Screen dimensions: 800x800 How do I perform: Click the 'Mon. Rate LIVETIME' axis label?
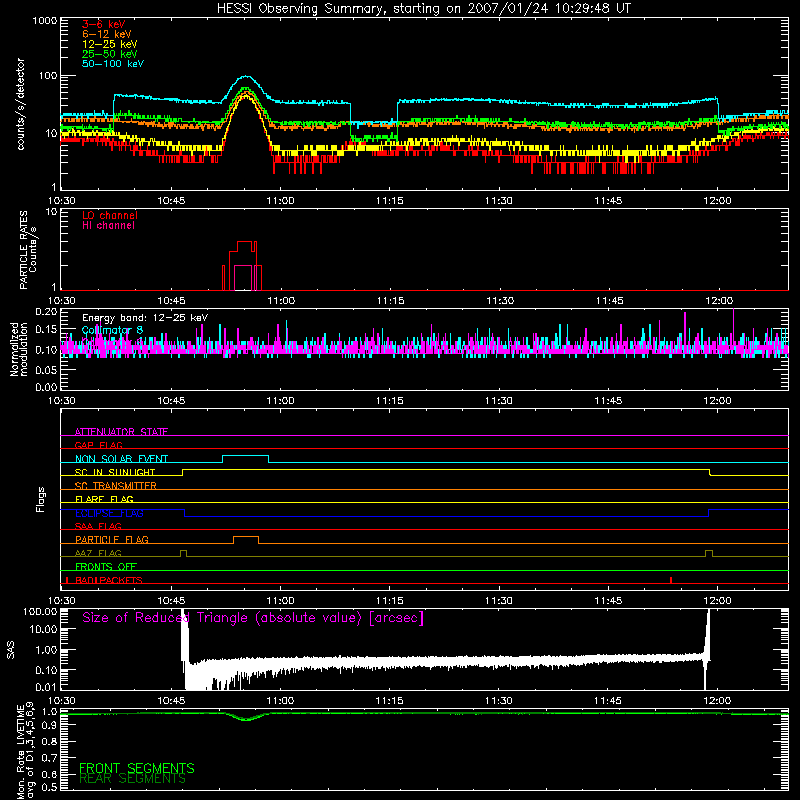(x=21, y=751)
